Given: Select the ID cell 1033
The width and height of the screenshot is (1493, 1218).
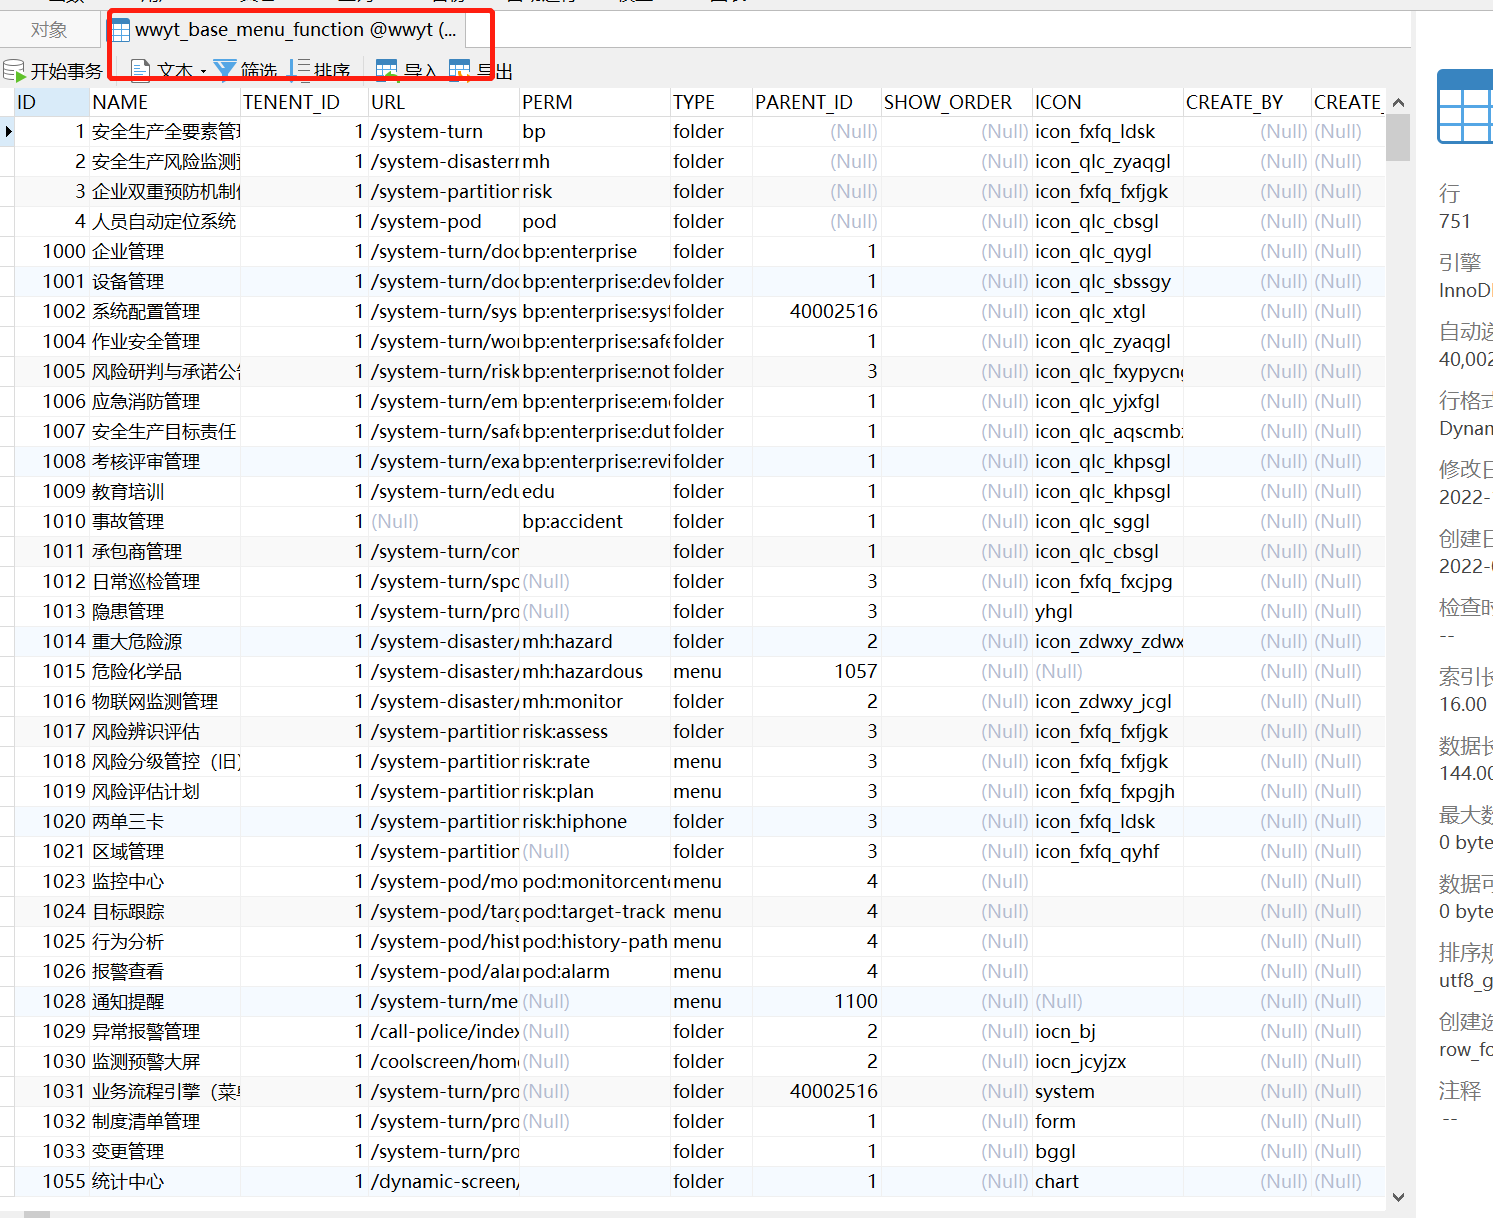Looking at the screenshot, I should pos(51,1151).
